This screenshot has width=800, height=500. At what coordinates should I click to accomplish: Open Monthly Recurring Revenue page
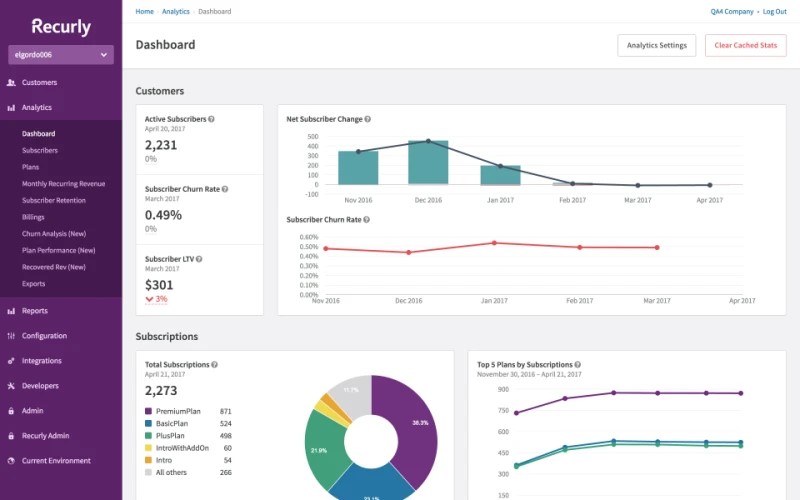(63, 184)
